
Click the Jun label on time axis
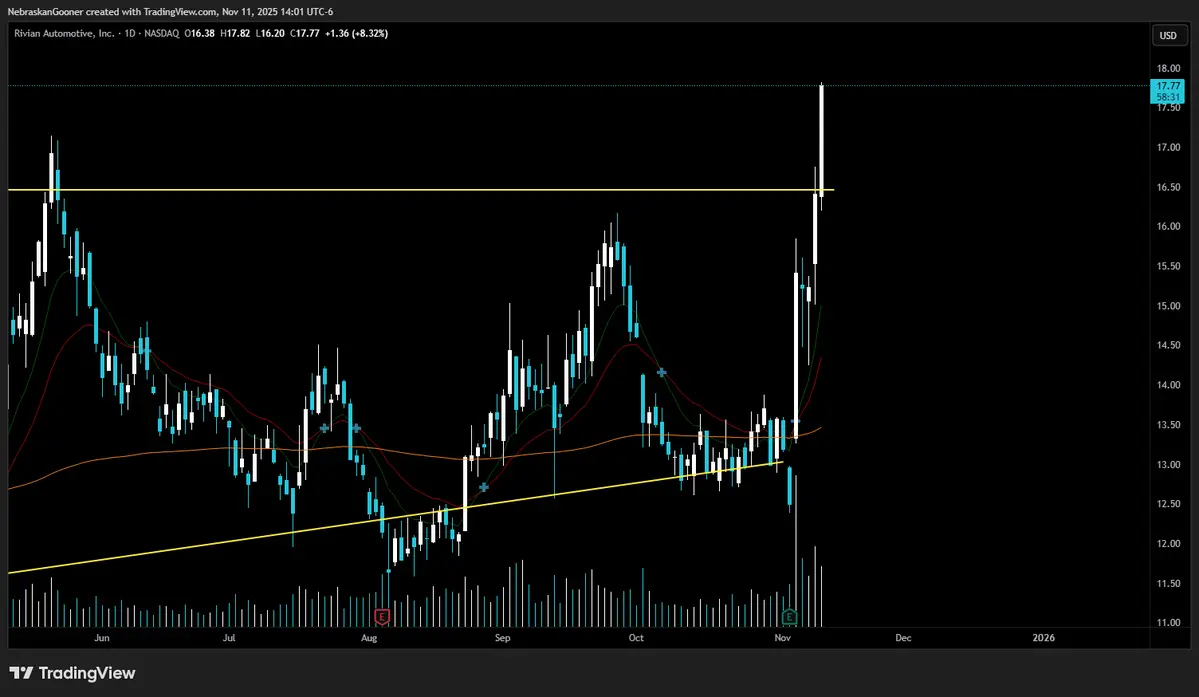tap(102, 638)
